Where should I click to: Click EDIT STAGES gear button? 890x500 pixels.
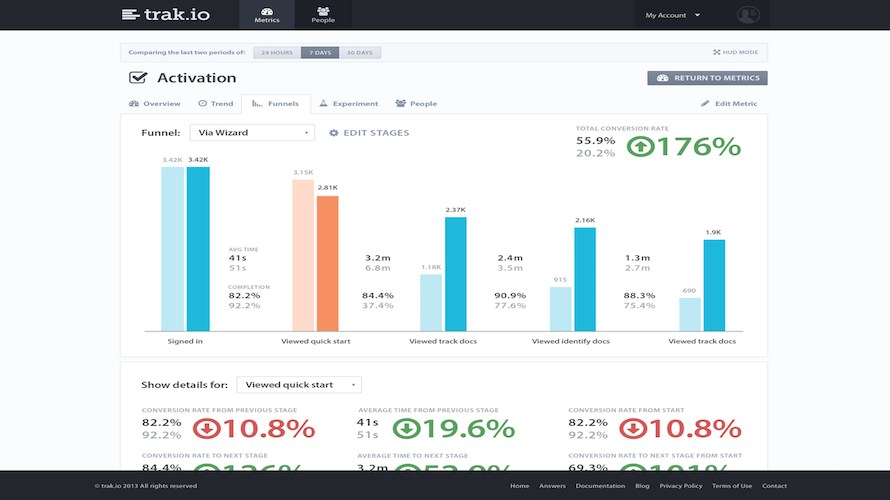coord(369,133)
